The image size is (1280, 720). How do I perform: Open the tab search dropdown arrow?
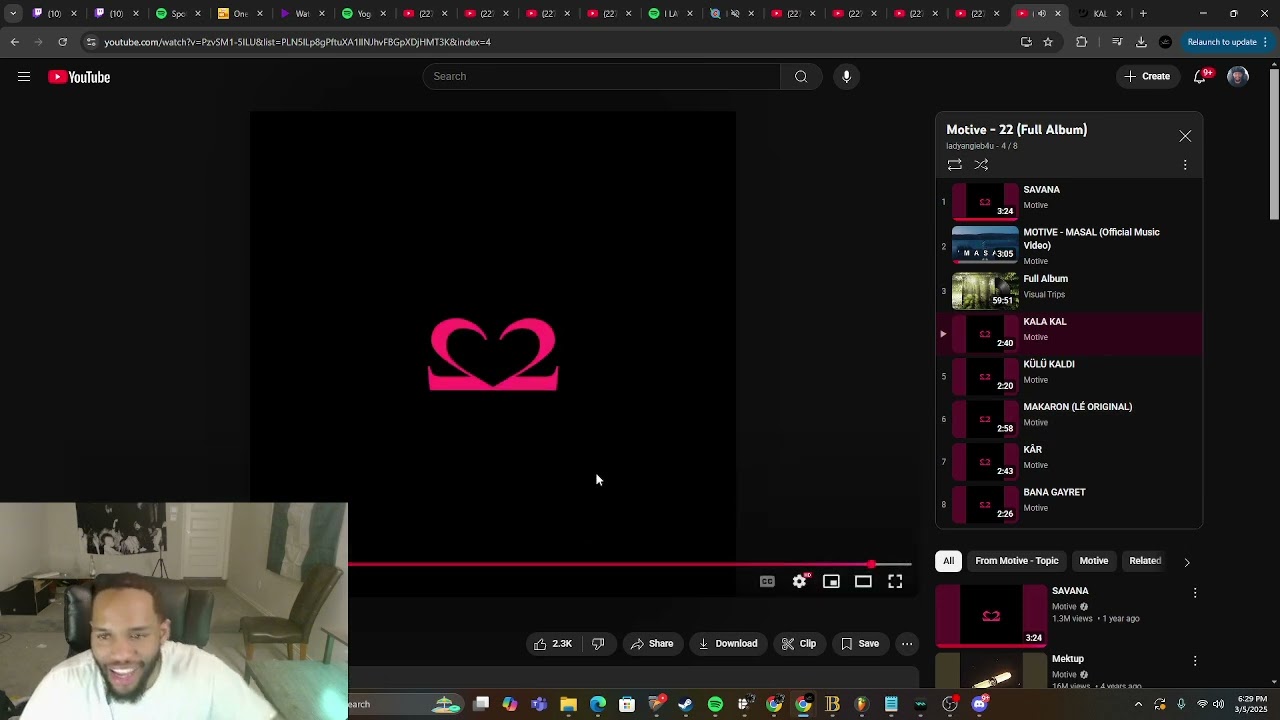13,14
